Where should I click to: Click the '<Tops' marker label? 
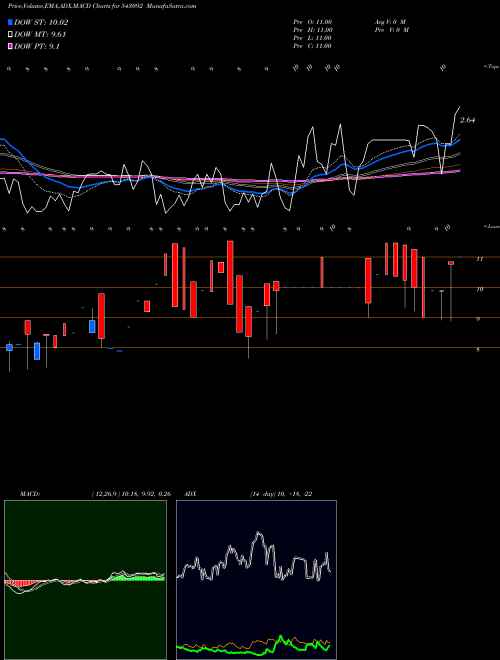(491, 67)
